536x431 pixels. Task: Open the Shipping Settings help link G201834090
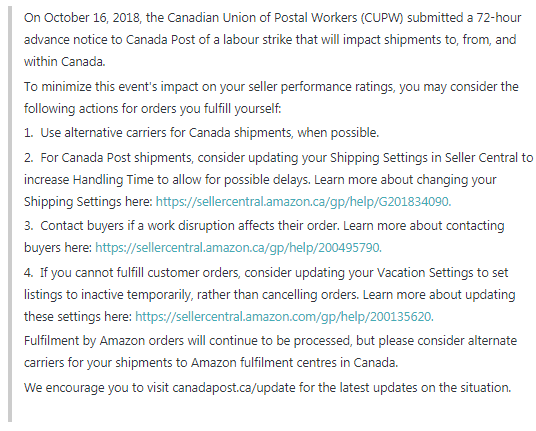coord(303,202)
